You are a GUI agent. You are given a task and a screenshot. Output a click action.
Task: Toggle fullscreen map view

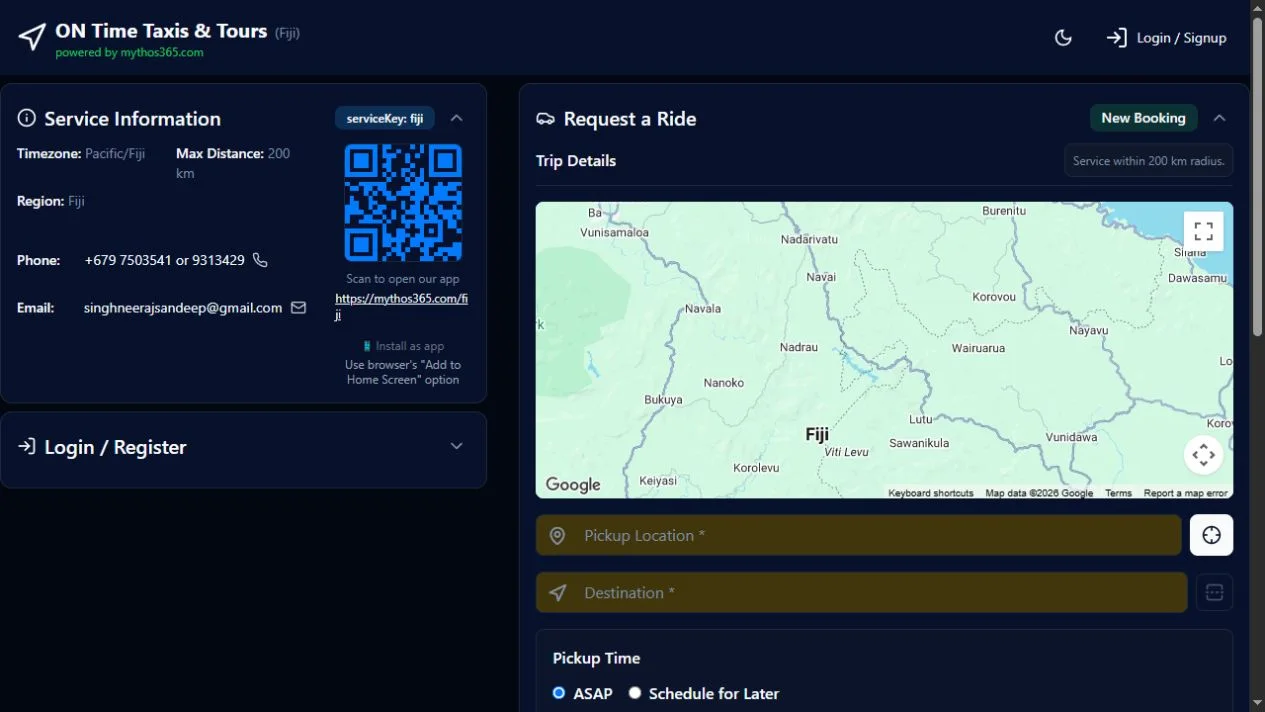tap(1203, 231)
